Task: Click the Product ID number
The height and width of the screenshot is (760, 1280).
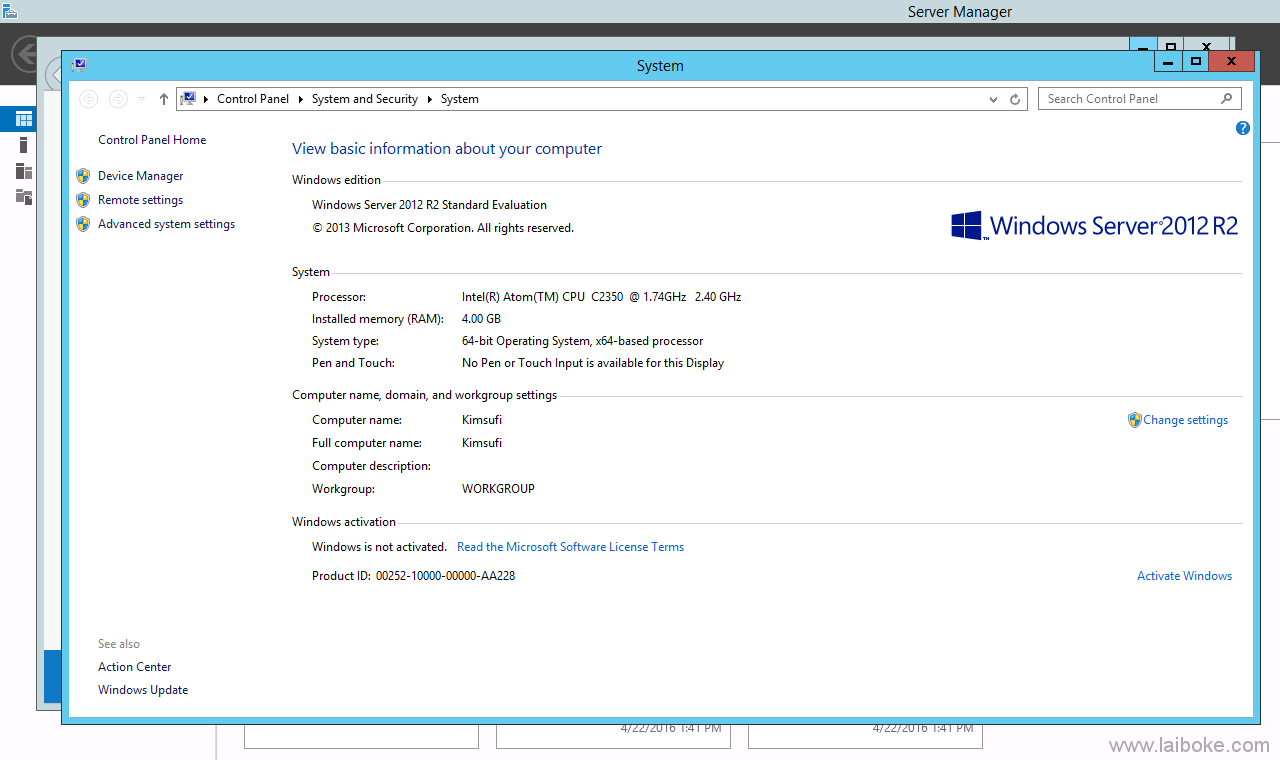Action: coord(445,576)
